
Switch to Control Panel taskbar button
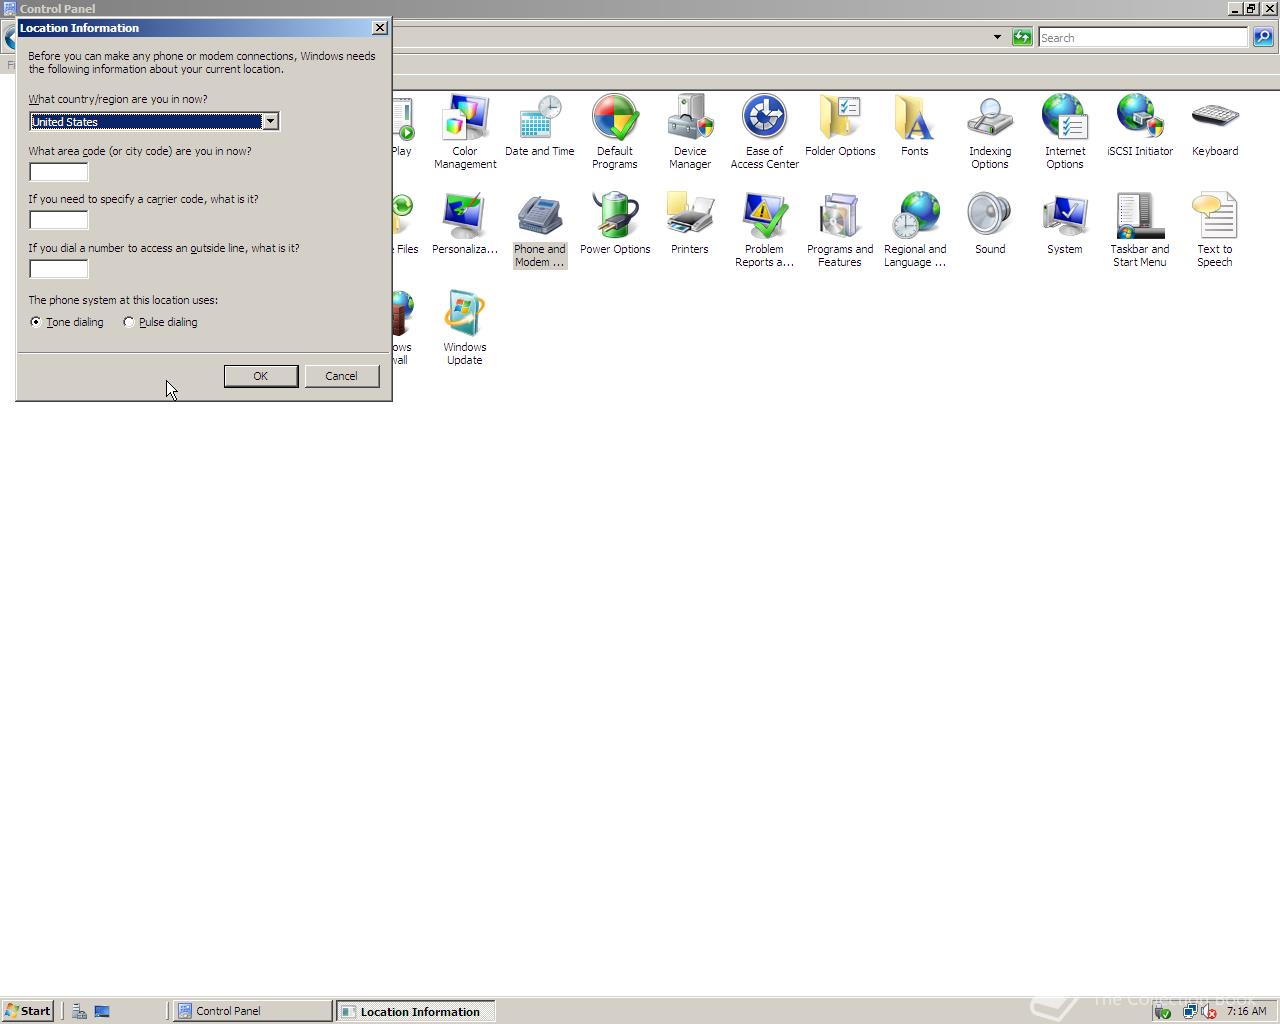click(x=253, y=1011)
